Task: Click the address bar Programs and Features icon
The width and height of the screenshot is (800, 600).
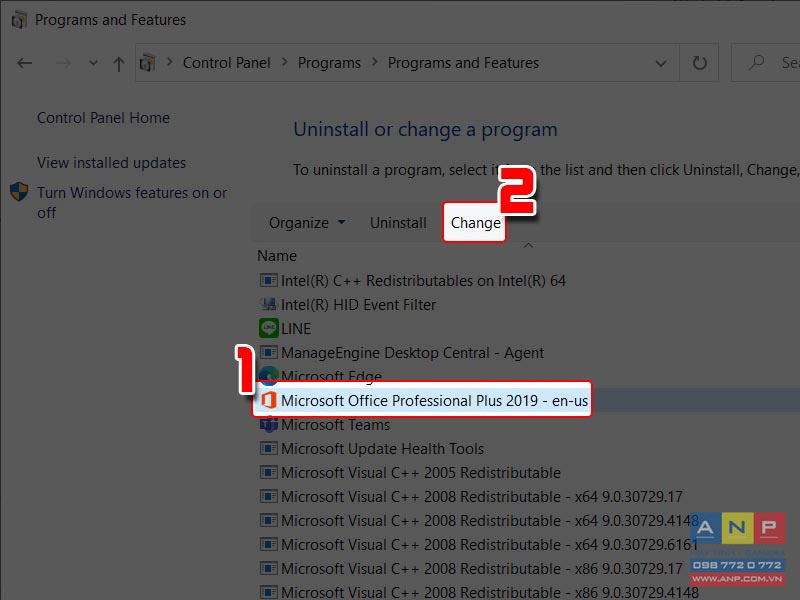Action: [147, 63]
